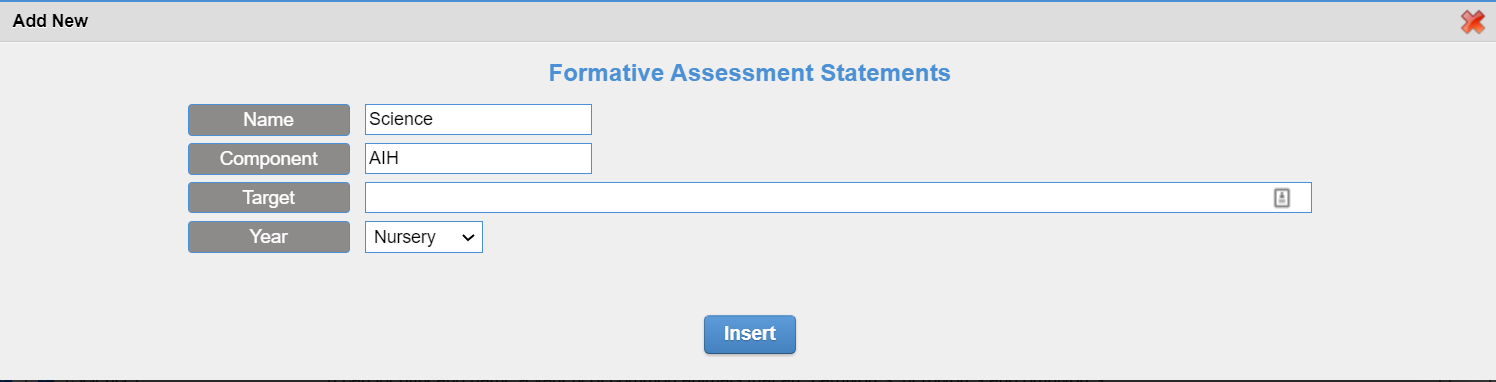Click the blank dialog area left of Insert
1496x382 pixels.
(x=400, y=334)
